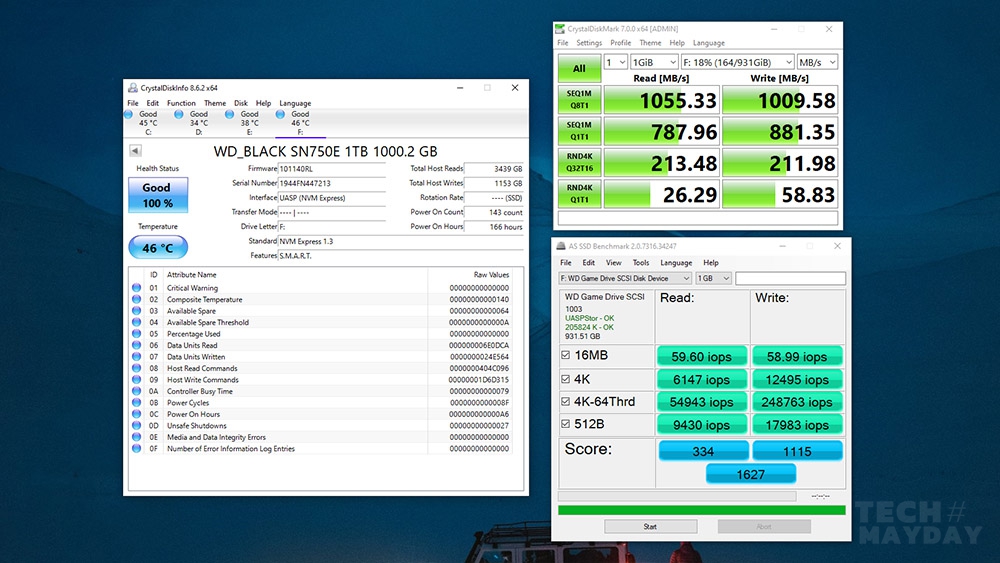Open the Language menu in AS SSD Benchmark
The width and height of the screenshot is (1000, 563).
[676, 263]
